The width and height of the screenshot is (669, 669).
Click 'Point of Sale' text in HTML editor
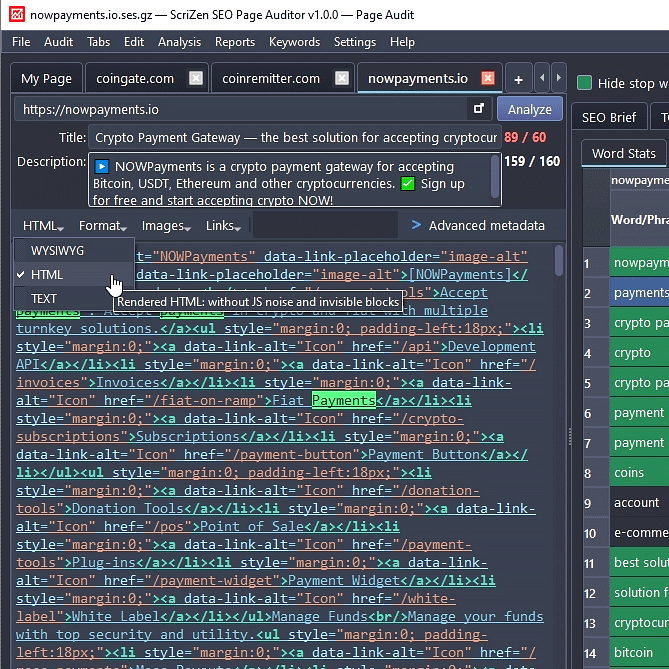tap(252, 526)
